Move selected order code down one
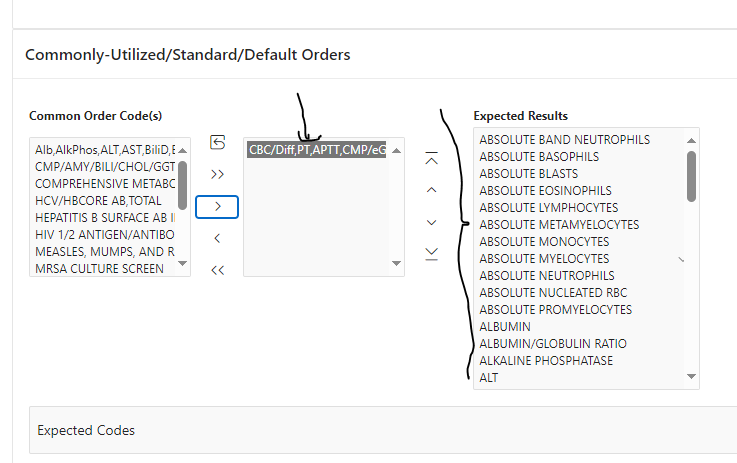Screen dimensions: 737x463 point(431,222)
